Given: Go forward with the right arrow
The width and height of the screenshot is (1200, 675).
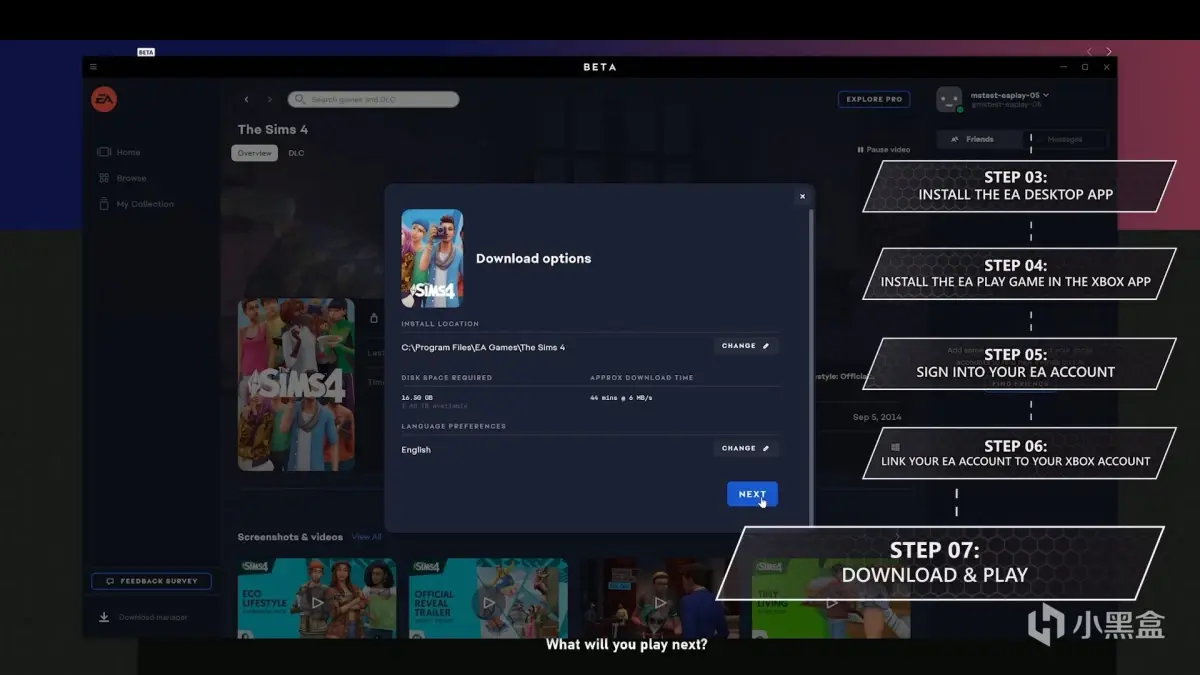Looking at the screenshot, I should tap(269, 99).
